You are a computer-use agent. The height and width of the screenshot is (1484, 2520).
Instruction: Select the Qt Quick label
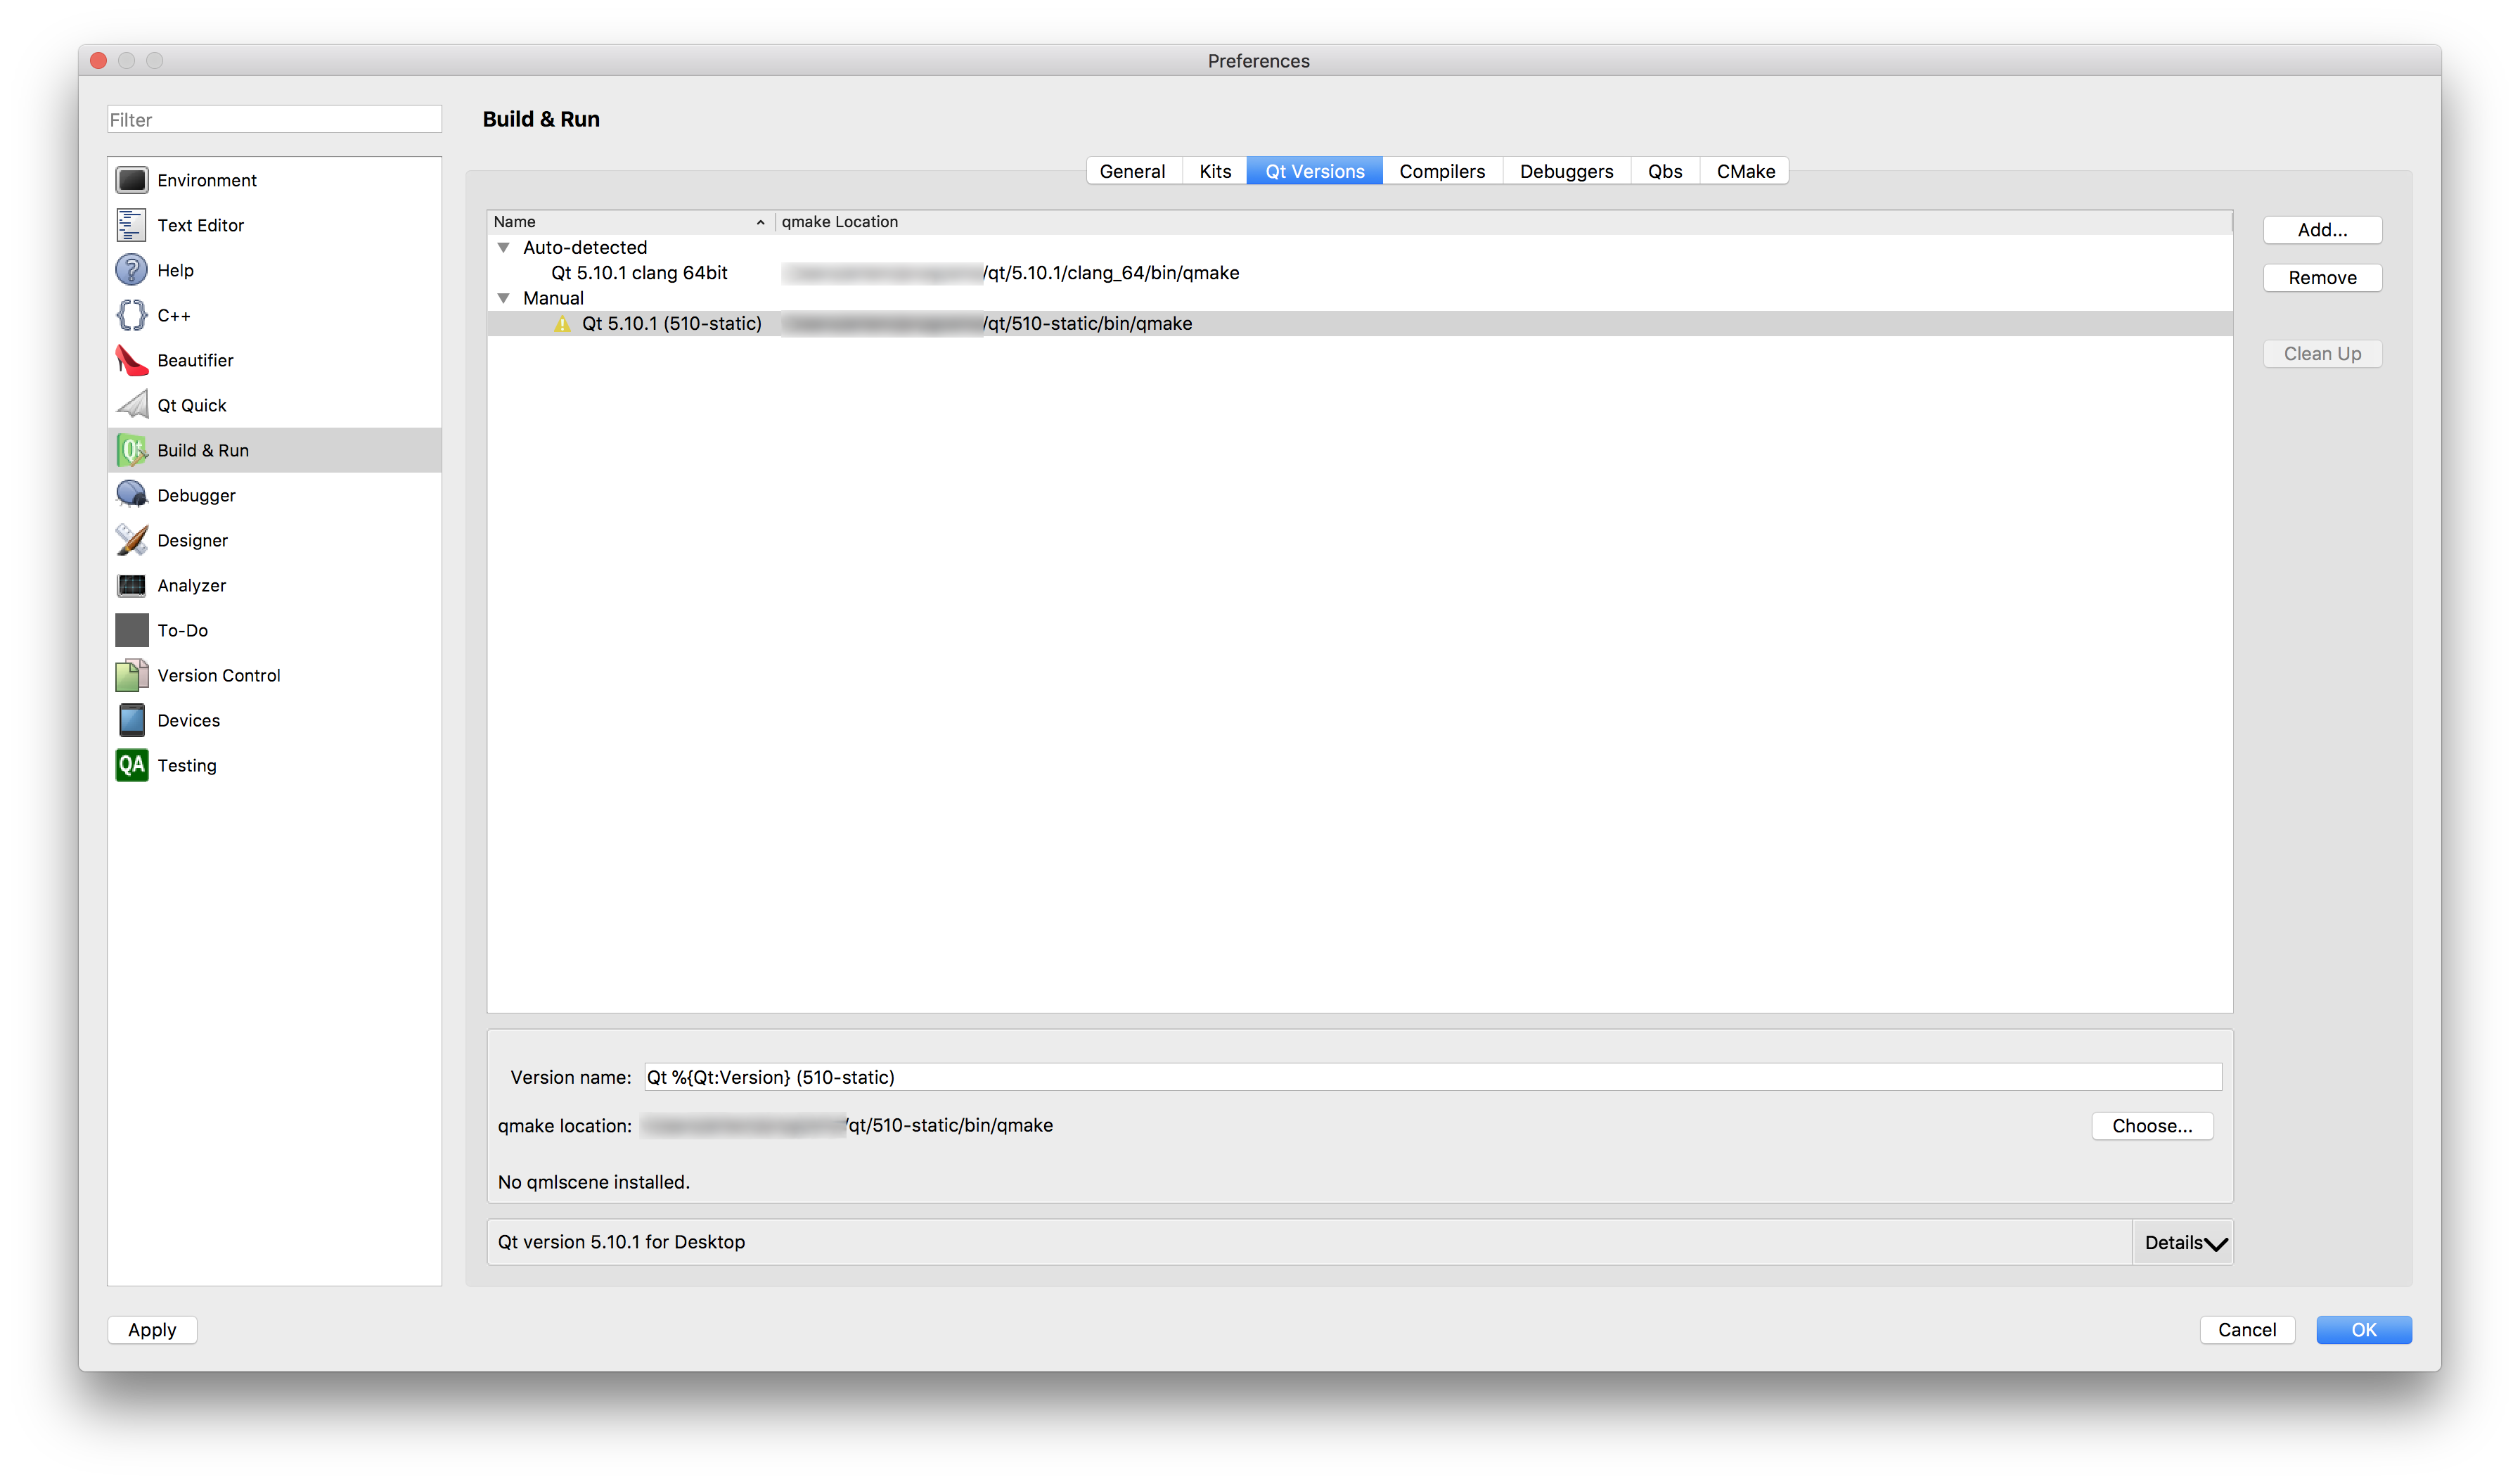point(192,405)
